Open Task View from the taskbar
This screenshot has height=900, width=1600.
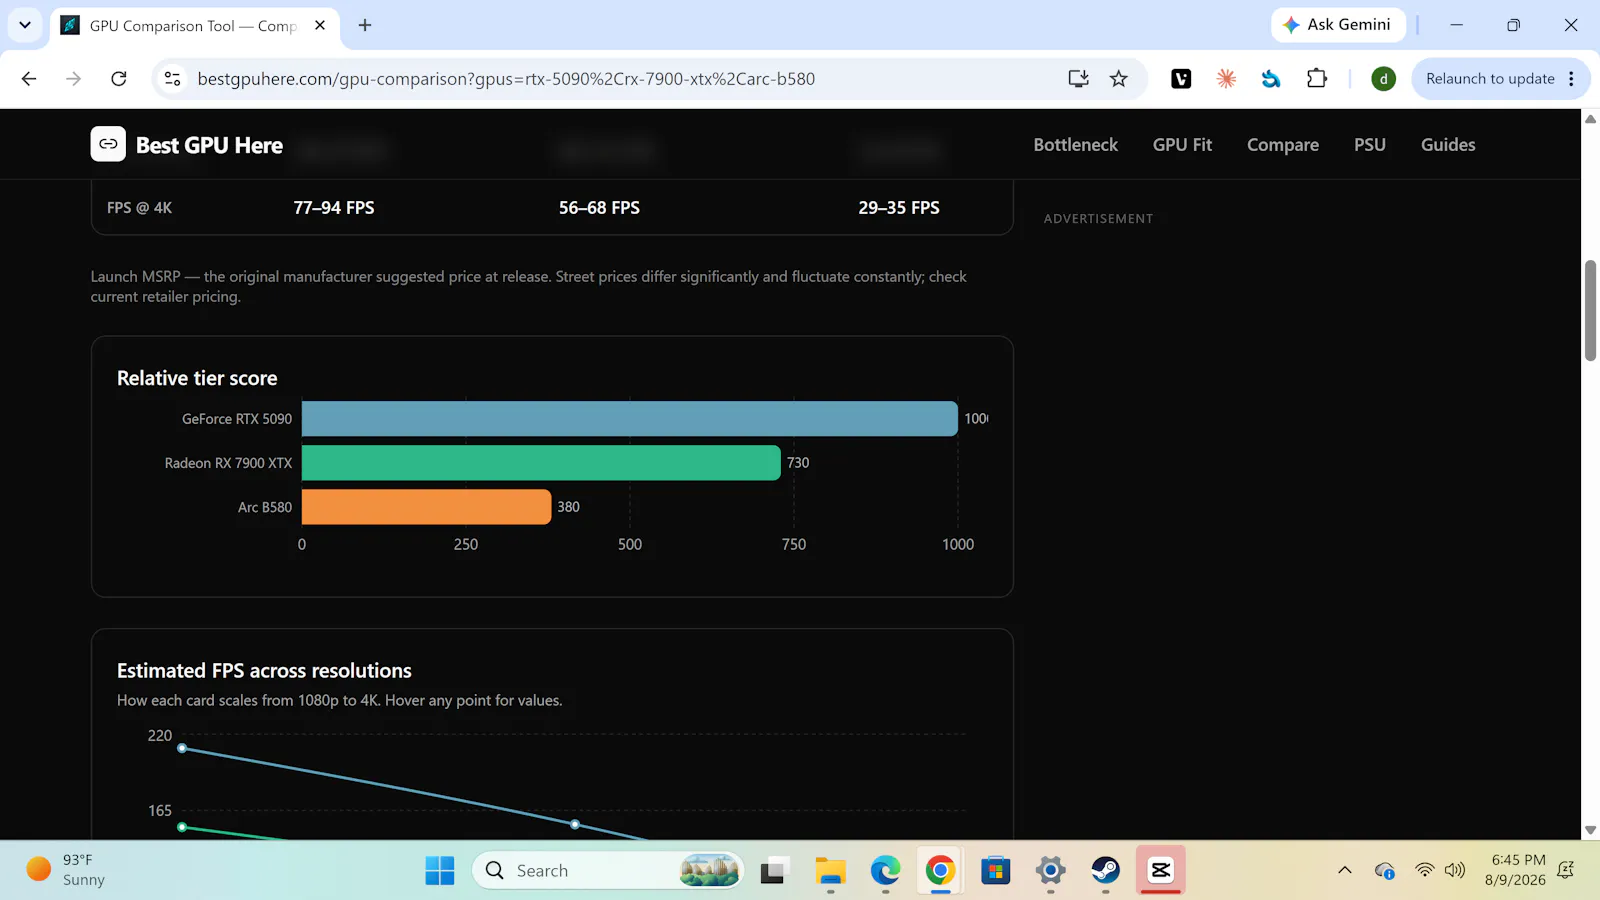(773, 871)
